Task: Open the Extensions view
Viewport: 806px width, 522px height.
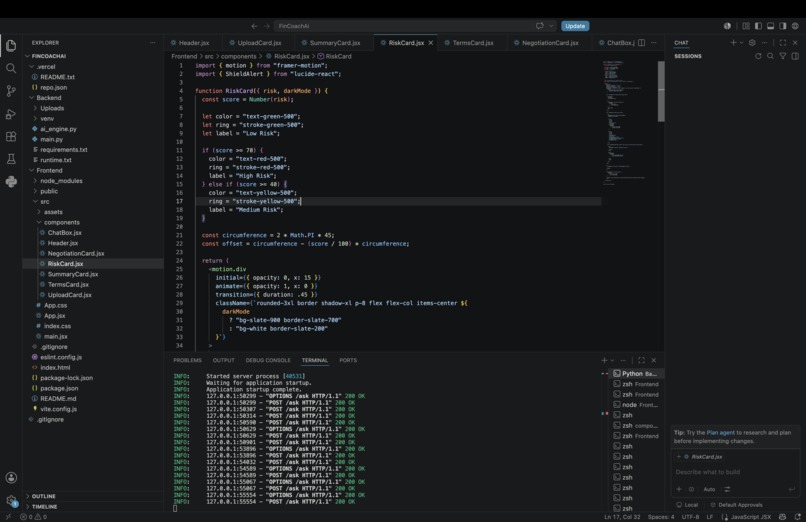Action: coord(11,136)
